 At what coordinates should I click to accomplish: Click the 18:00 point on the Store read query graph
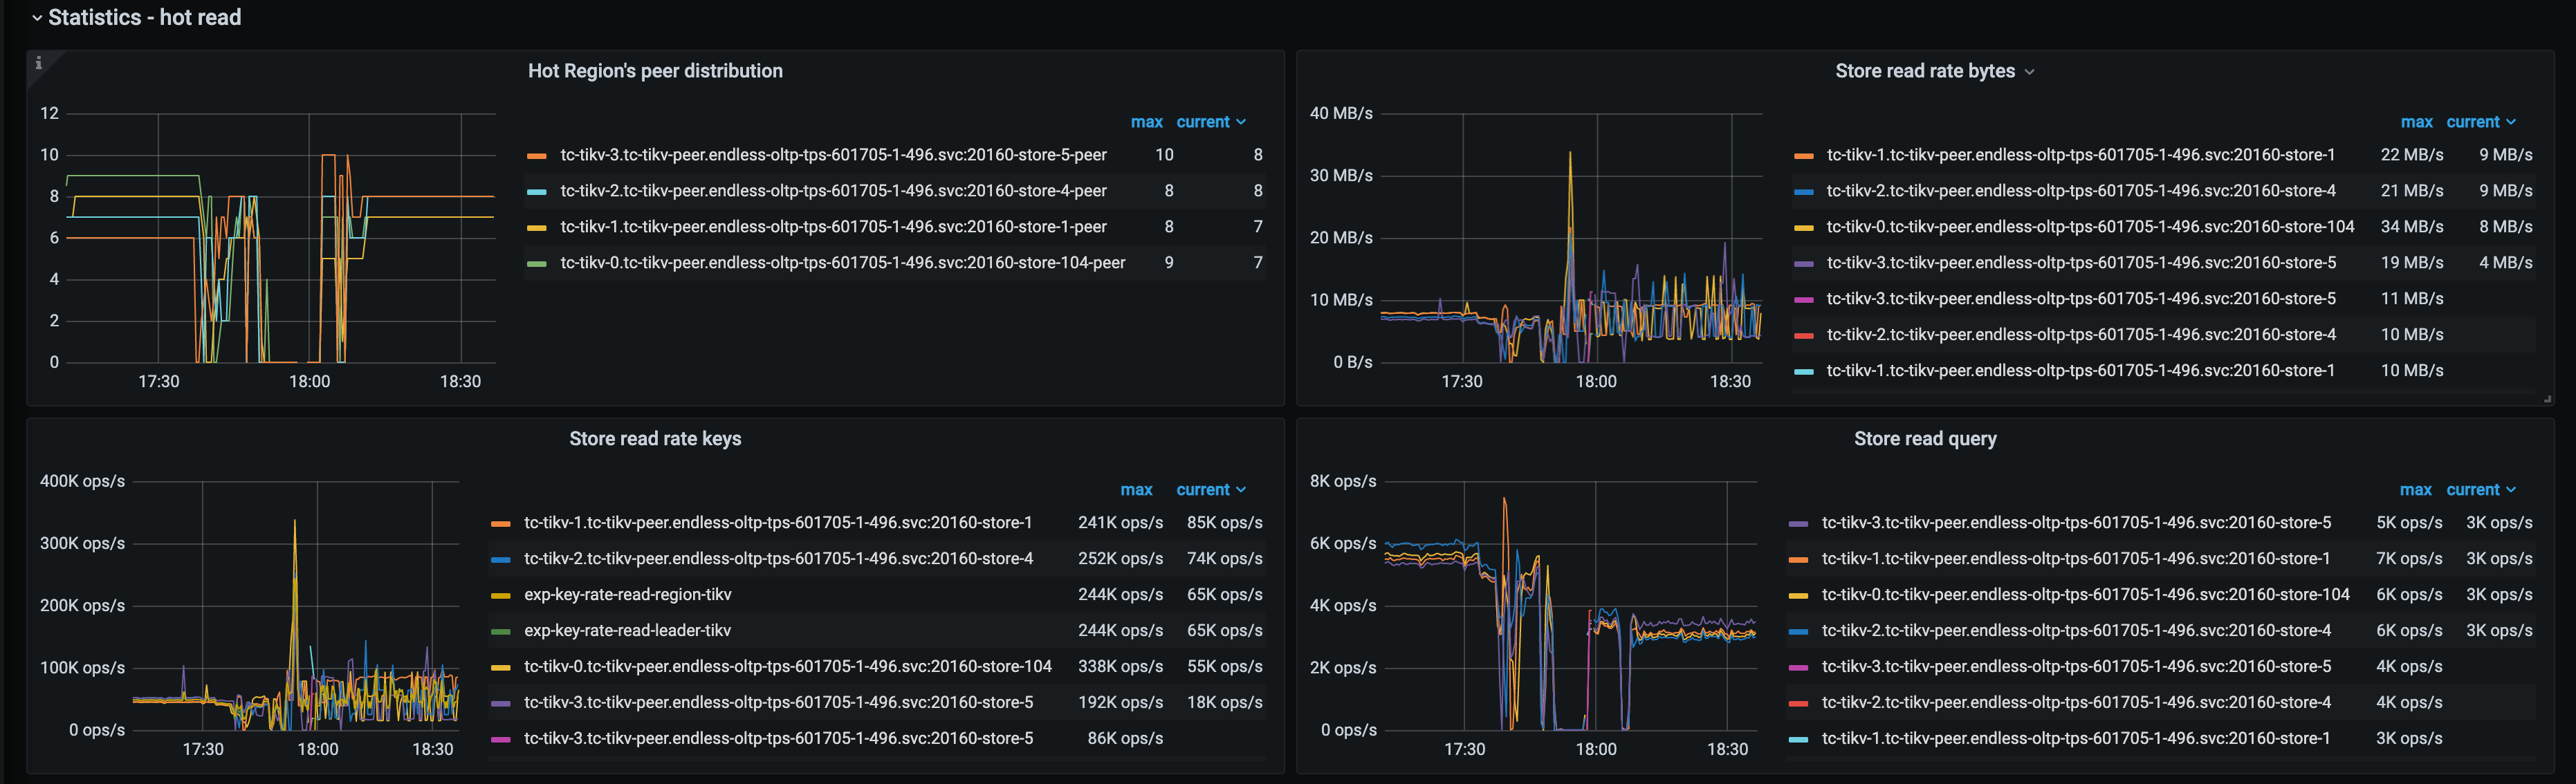(1597, 620)
